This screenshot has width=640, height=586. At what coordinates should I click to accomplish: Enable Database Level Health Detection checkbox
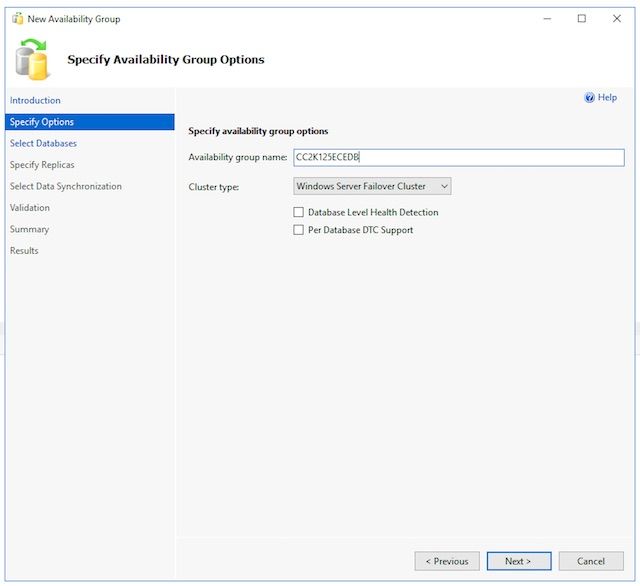pos(298,212)
